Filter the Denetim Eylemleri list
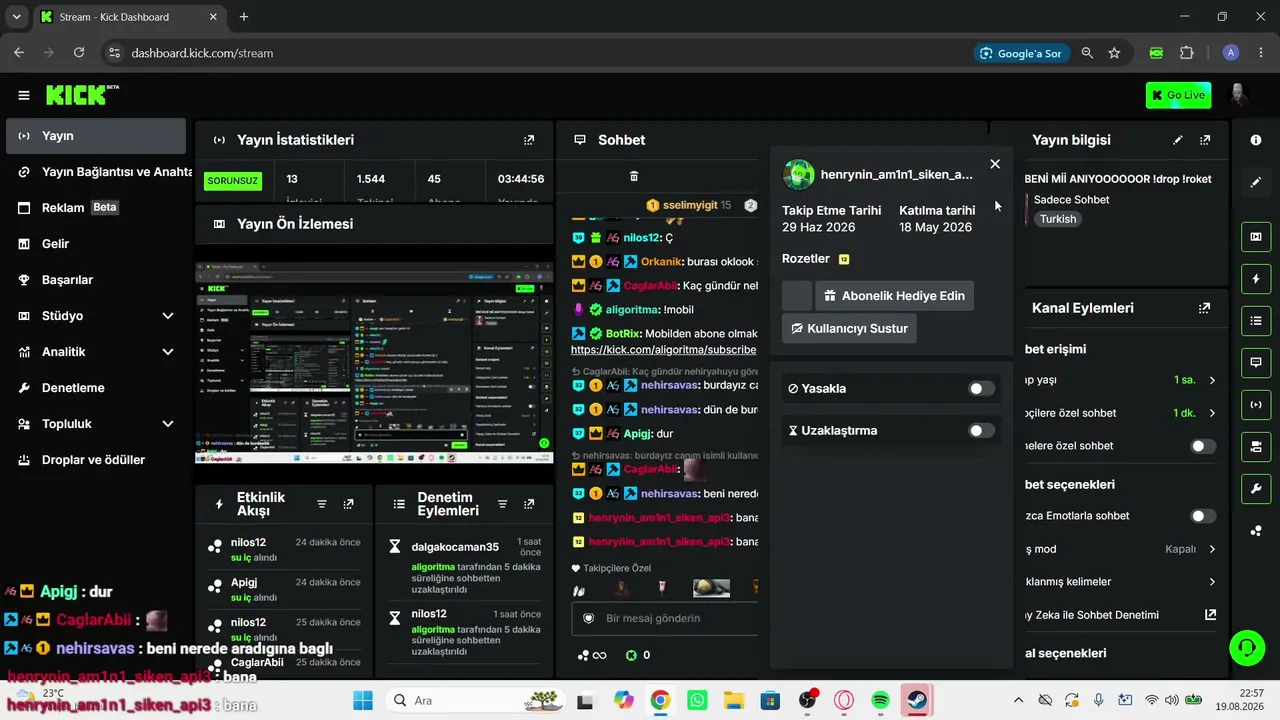 coord(502,504)
